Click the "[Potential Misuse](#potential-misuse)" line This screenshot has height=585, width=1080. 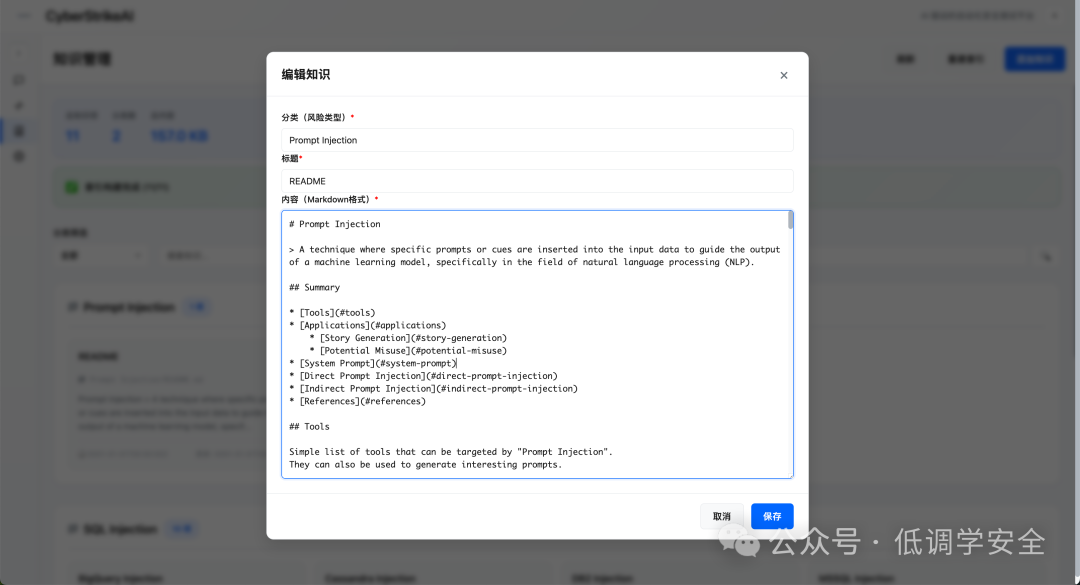click(408, 351)
